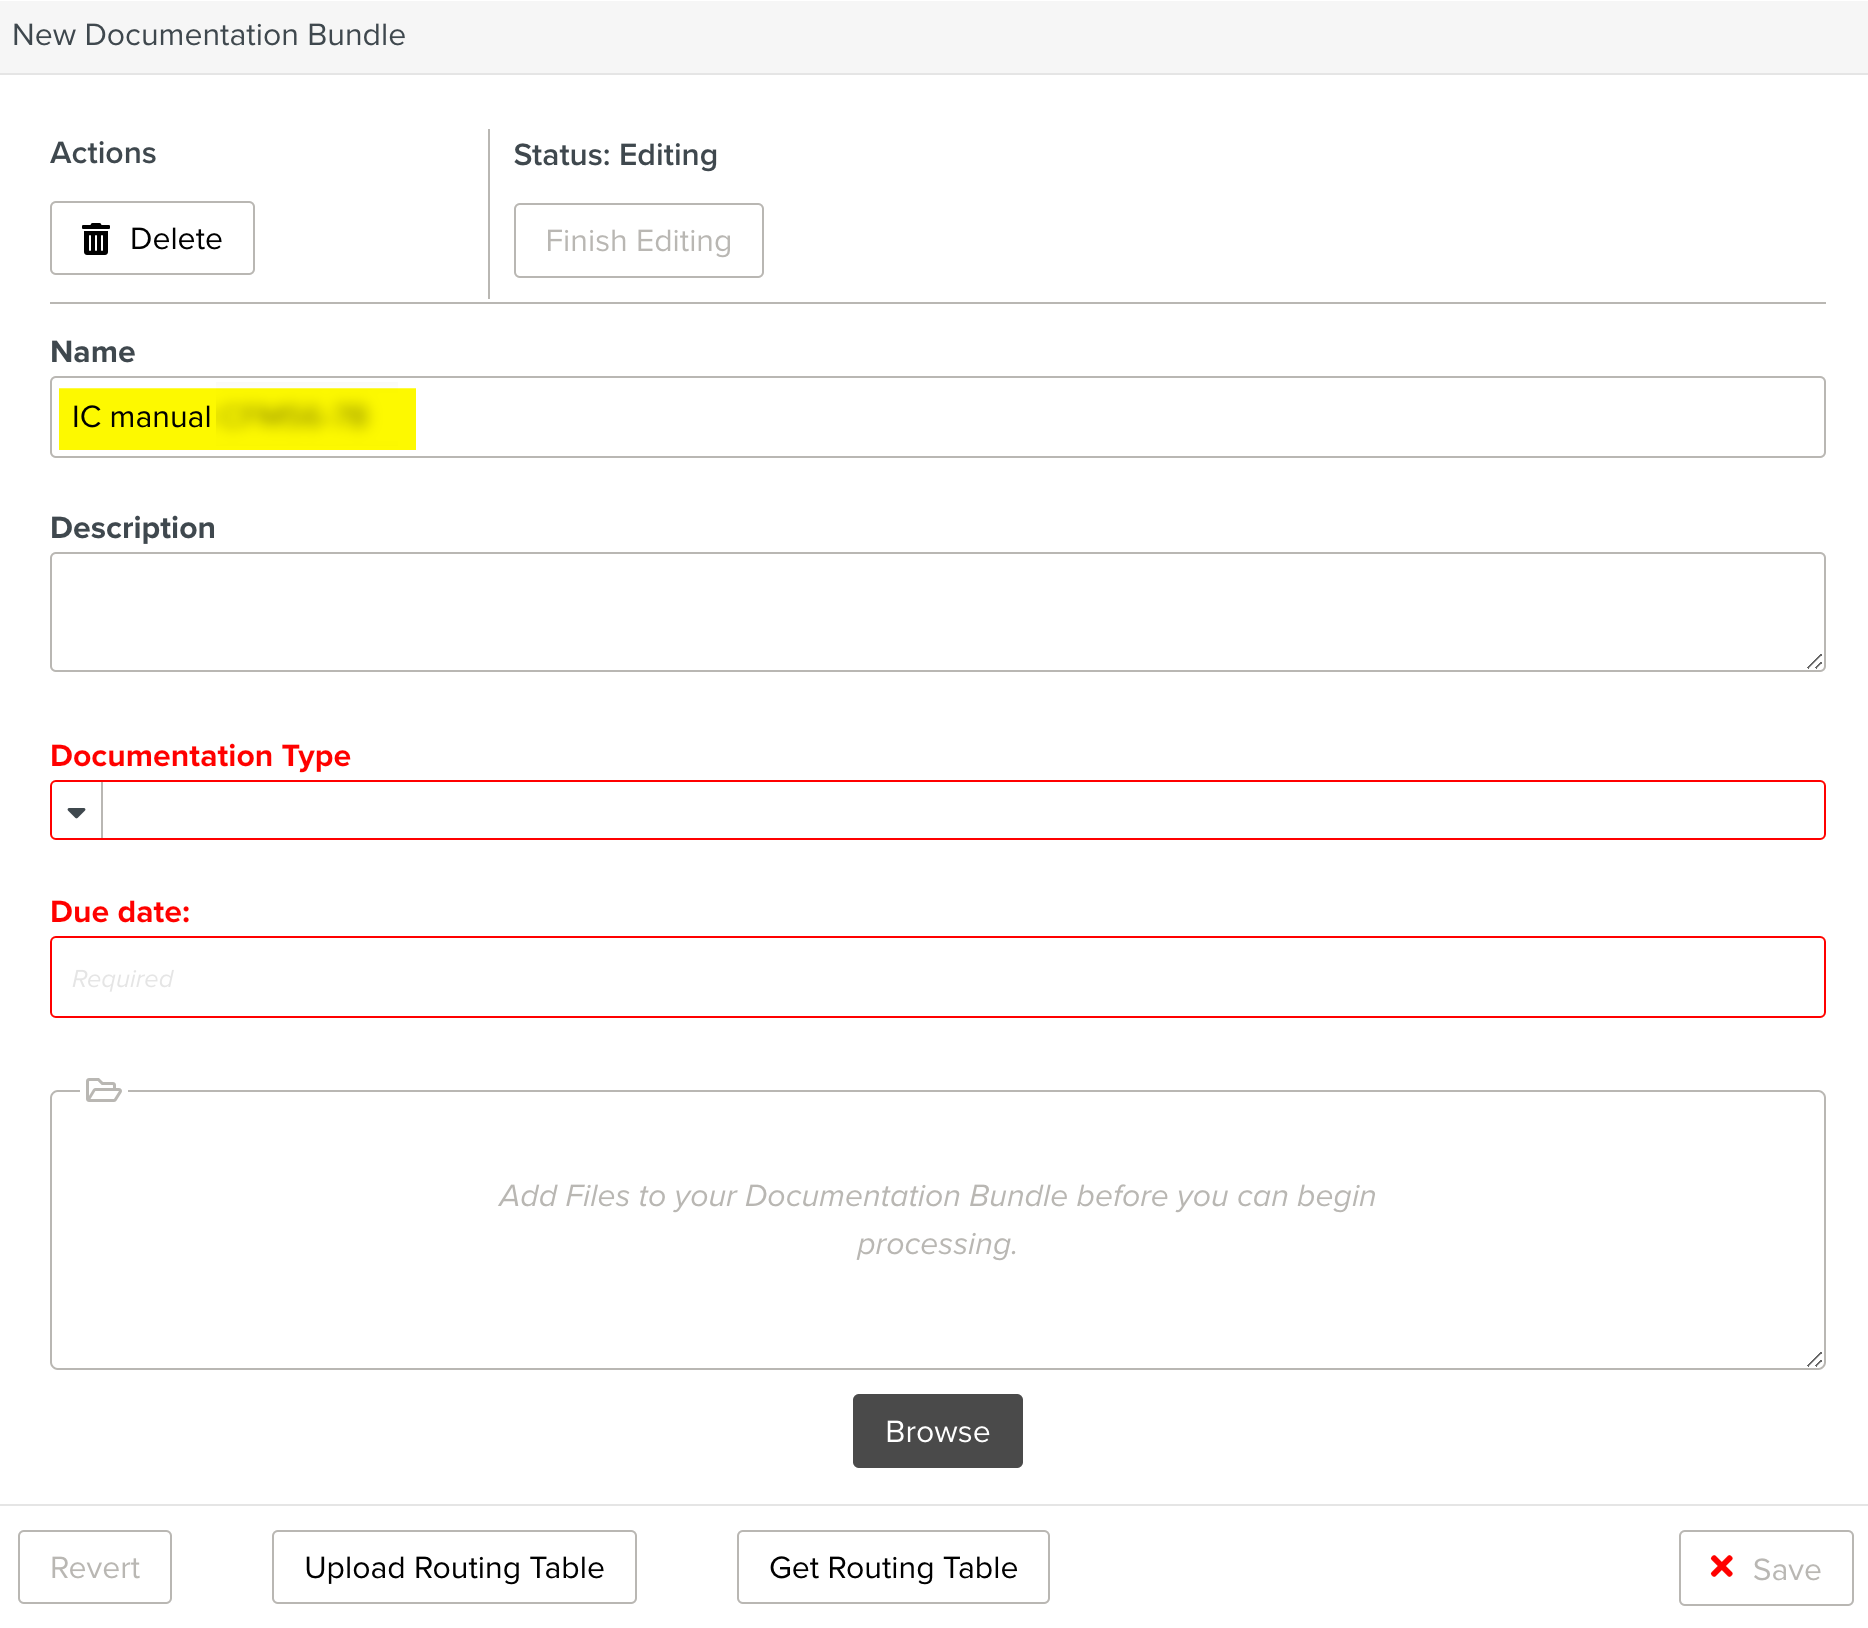Click the Revert button
Image resolution: width=1868 pixels, height=1628 pixels.
pyautogui.click(x=95, y=1567)
